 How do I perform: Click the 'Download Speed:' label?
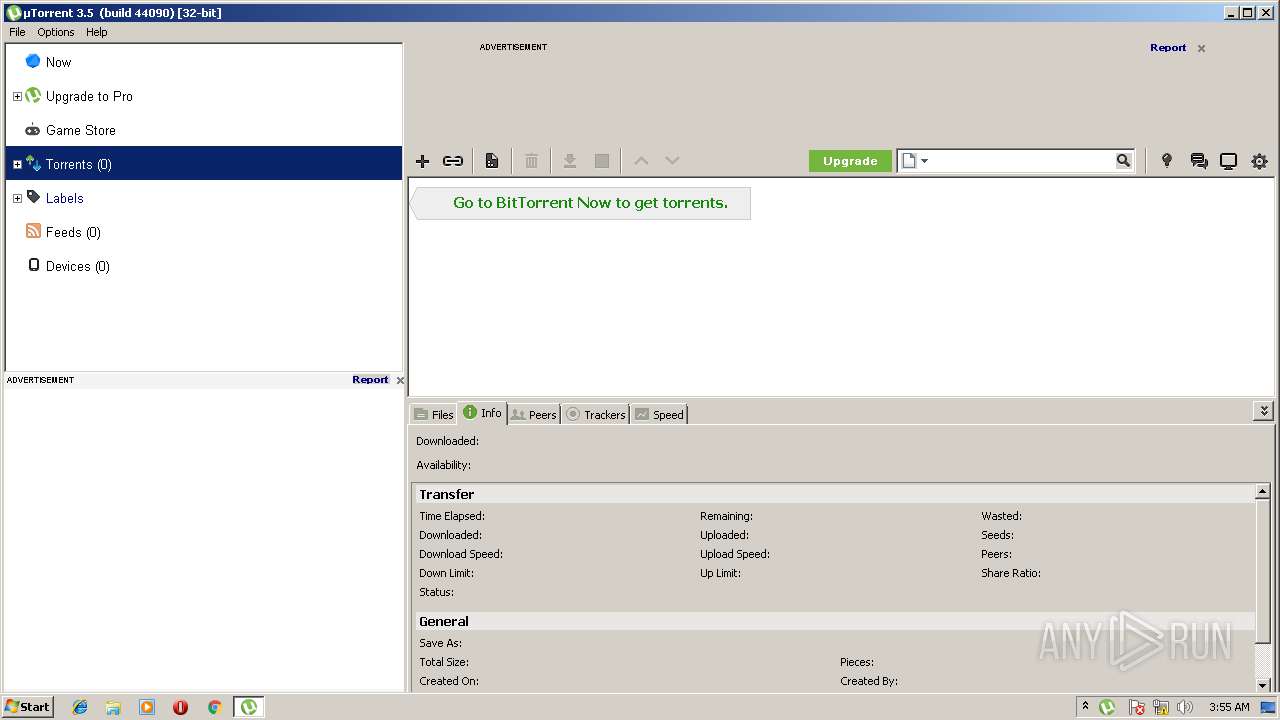click(x=461, y=554)
